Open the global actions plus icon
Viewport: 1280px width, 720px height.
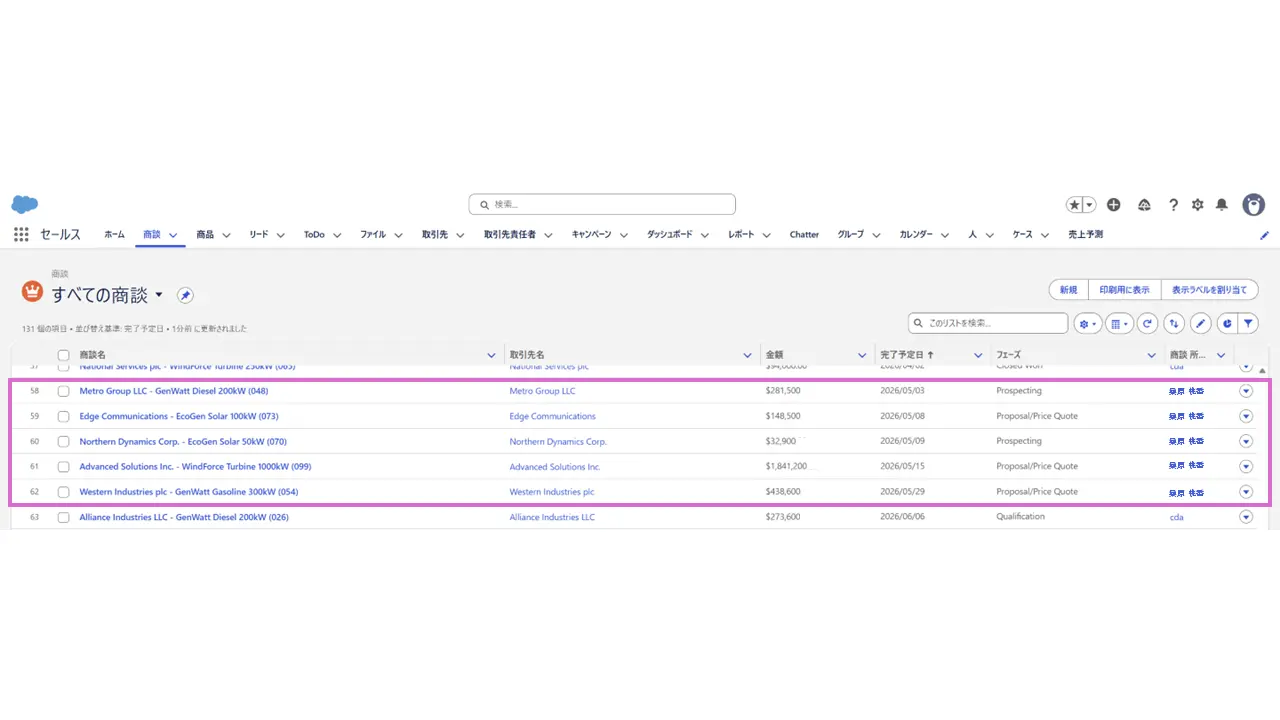click(x=1114, y=205)
